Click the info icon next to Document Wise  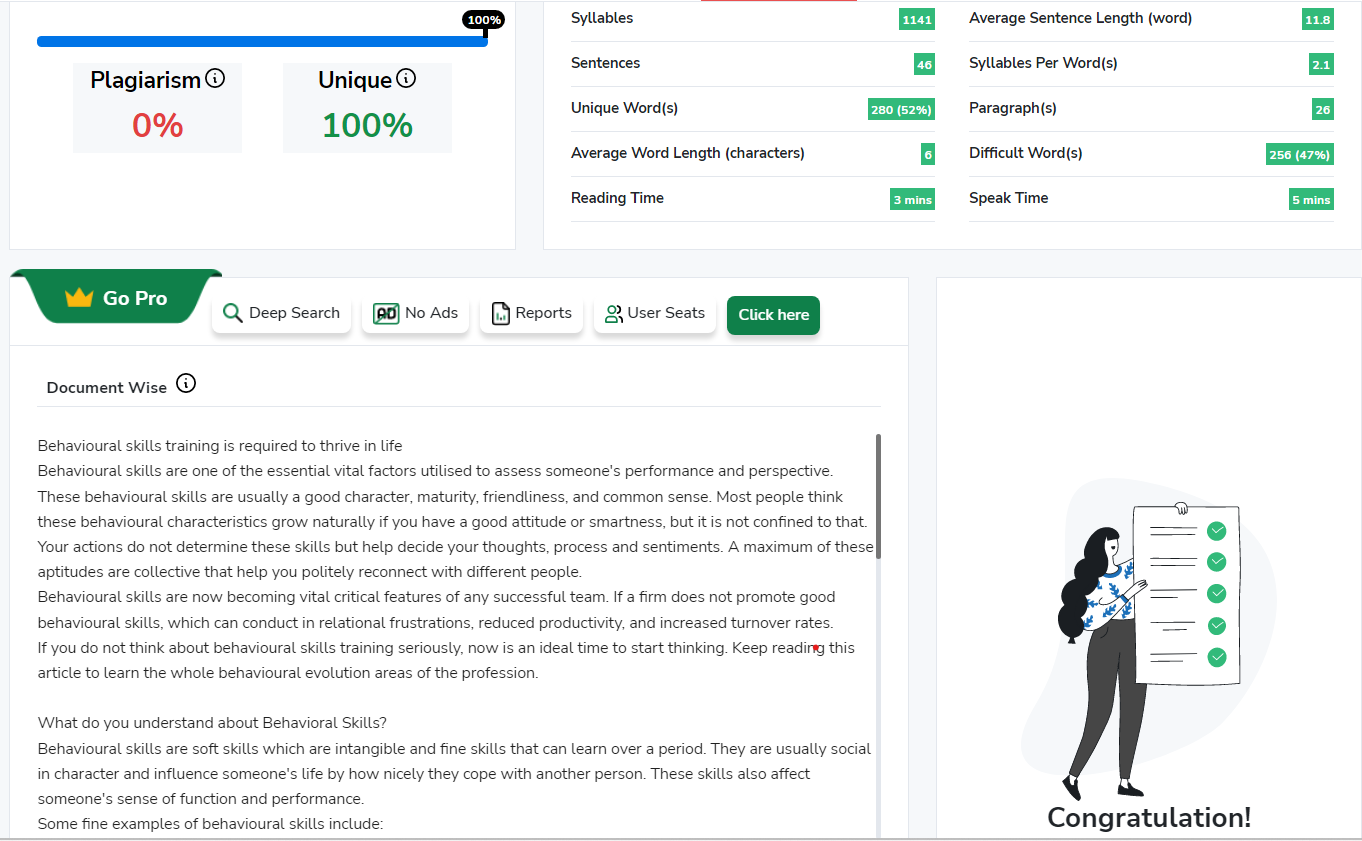click(x=186, y=383)
